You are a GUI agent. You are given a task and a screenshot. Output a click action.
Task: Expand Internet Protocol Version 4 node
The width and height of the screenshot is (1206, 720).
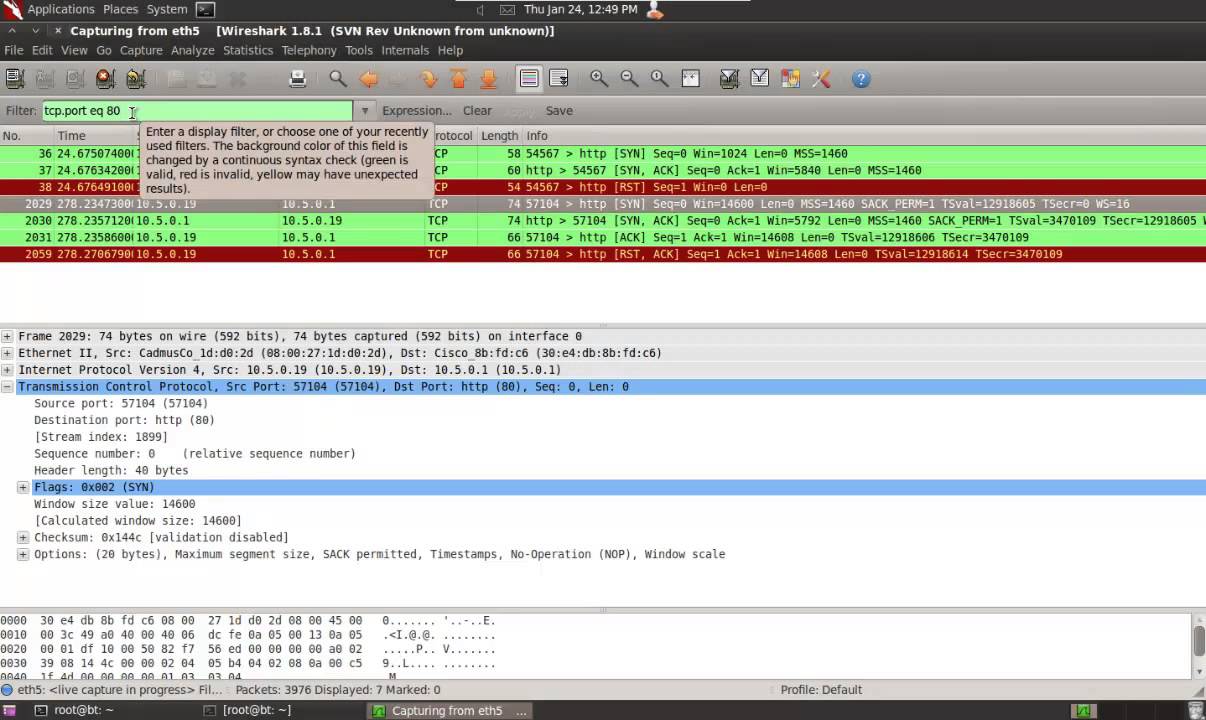pos(7,370)
